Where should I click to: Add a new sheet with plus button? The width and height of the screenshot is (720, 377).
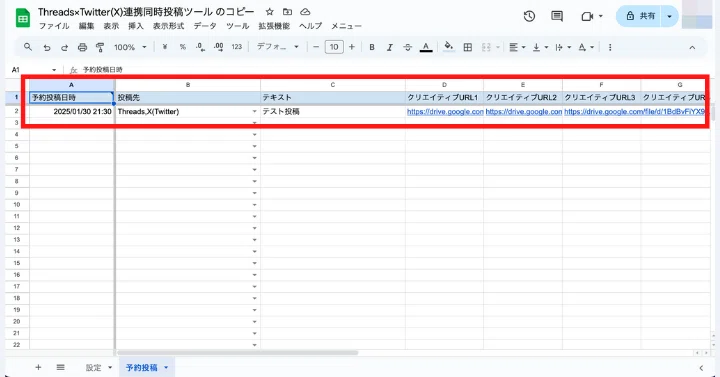(x=38, y=367)
